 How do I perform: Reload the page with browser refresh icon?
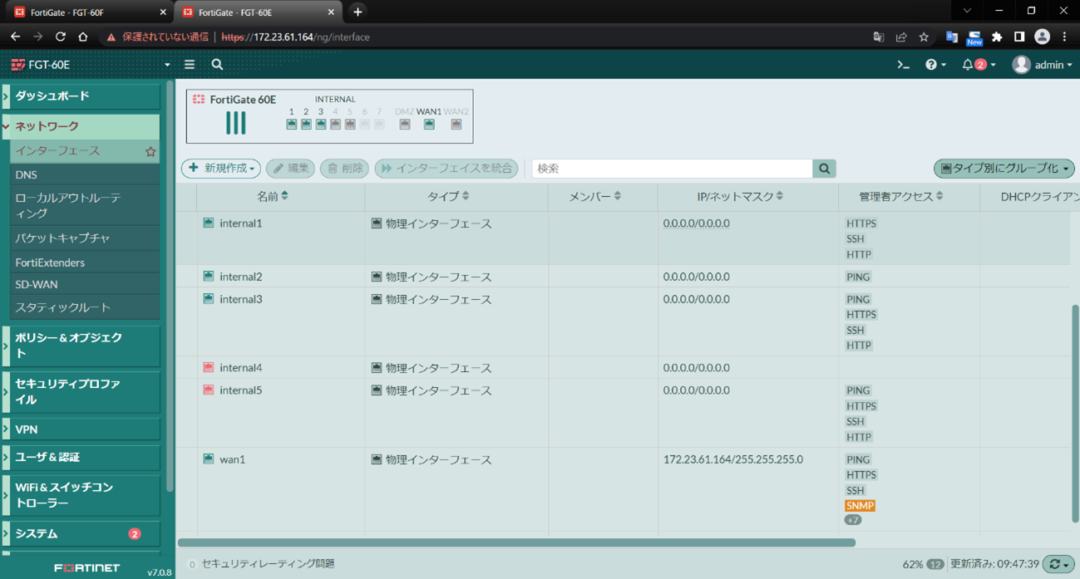(61, 37)
